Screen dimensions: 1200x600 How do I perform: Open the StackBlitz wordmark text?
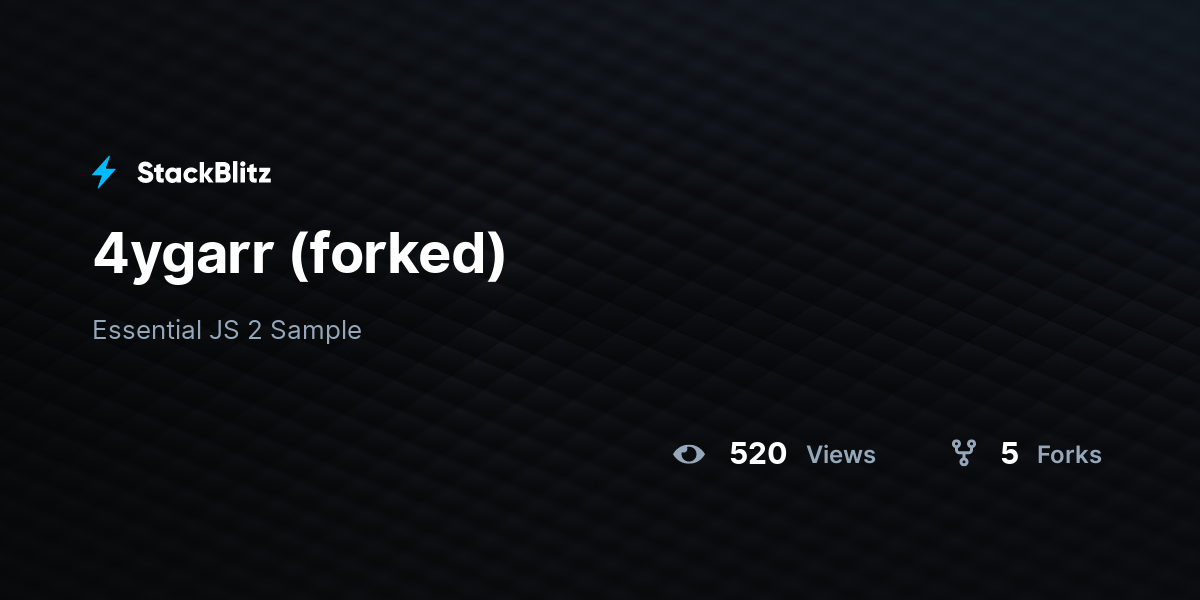click(204, 173)
